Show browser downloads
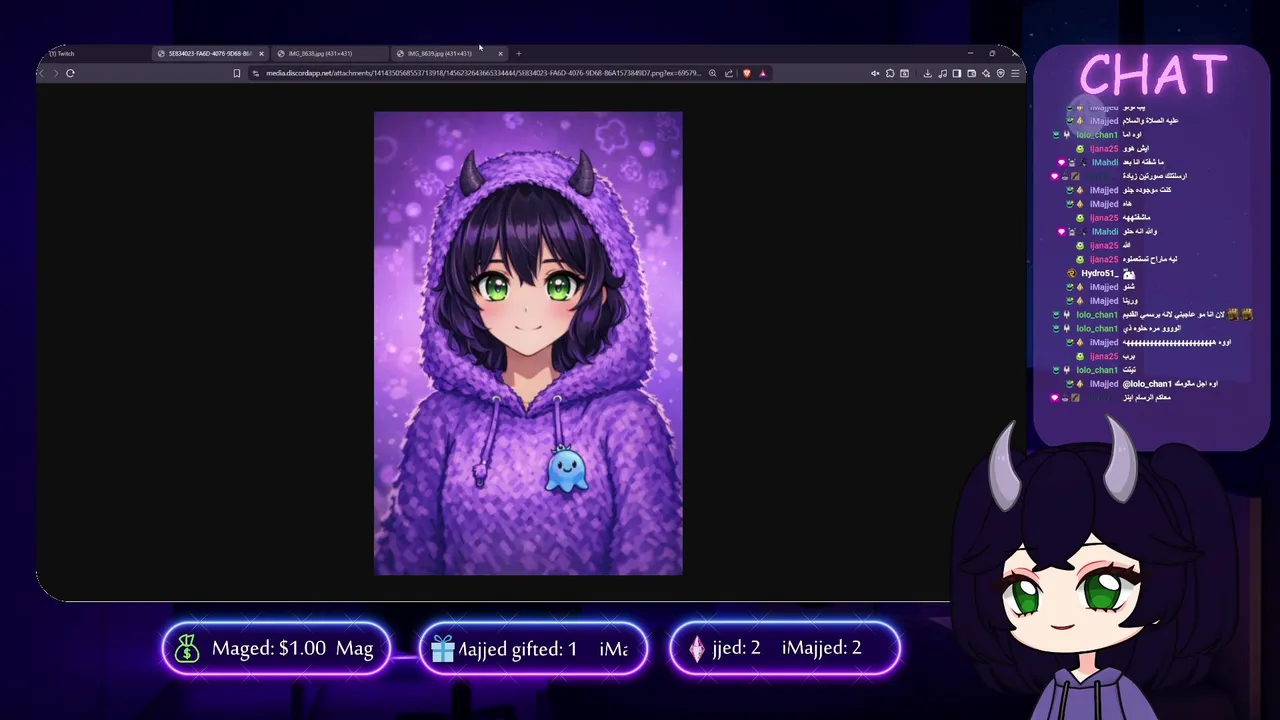The image size is (1280, 720). click(928, 73)
